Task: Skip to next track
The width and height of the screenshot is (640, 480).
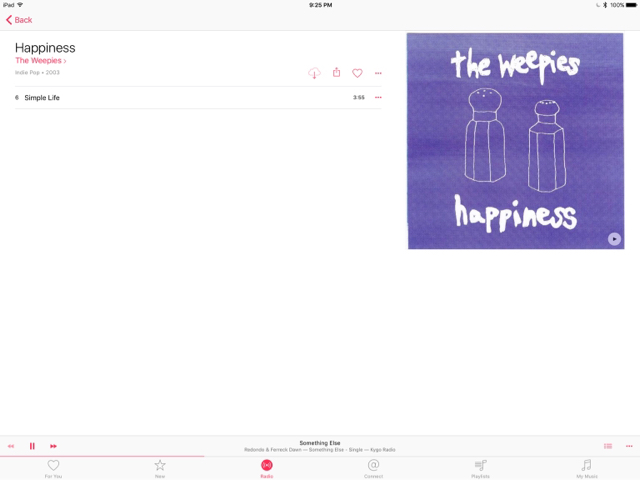Action: click(53, 446)
